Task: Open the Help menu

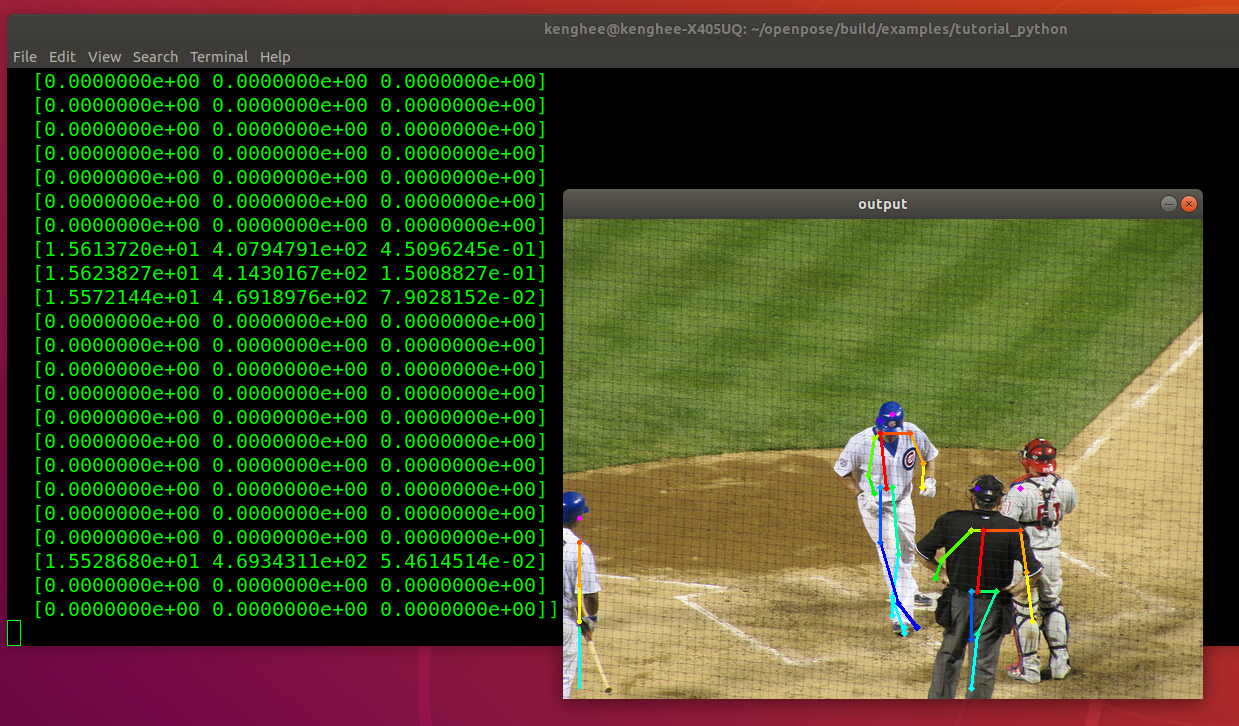Action: (275, 57)
